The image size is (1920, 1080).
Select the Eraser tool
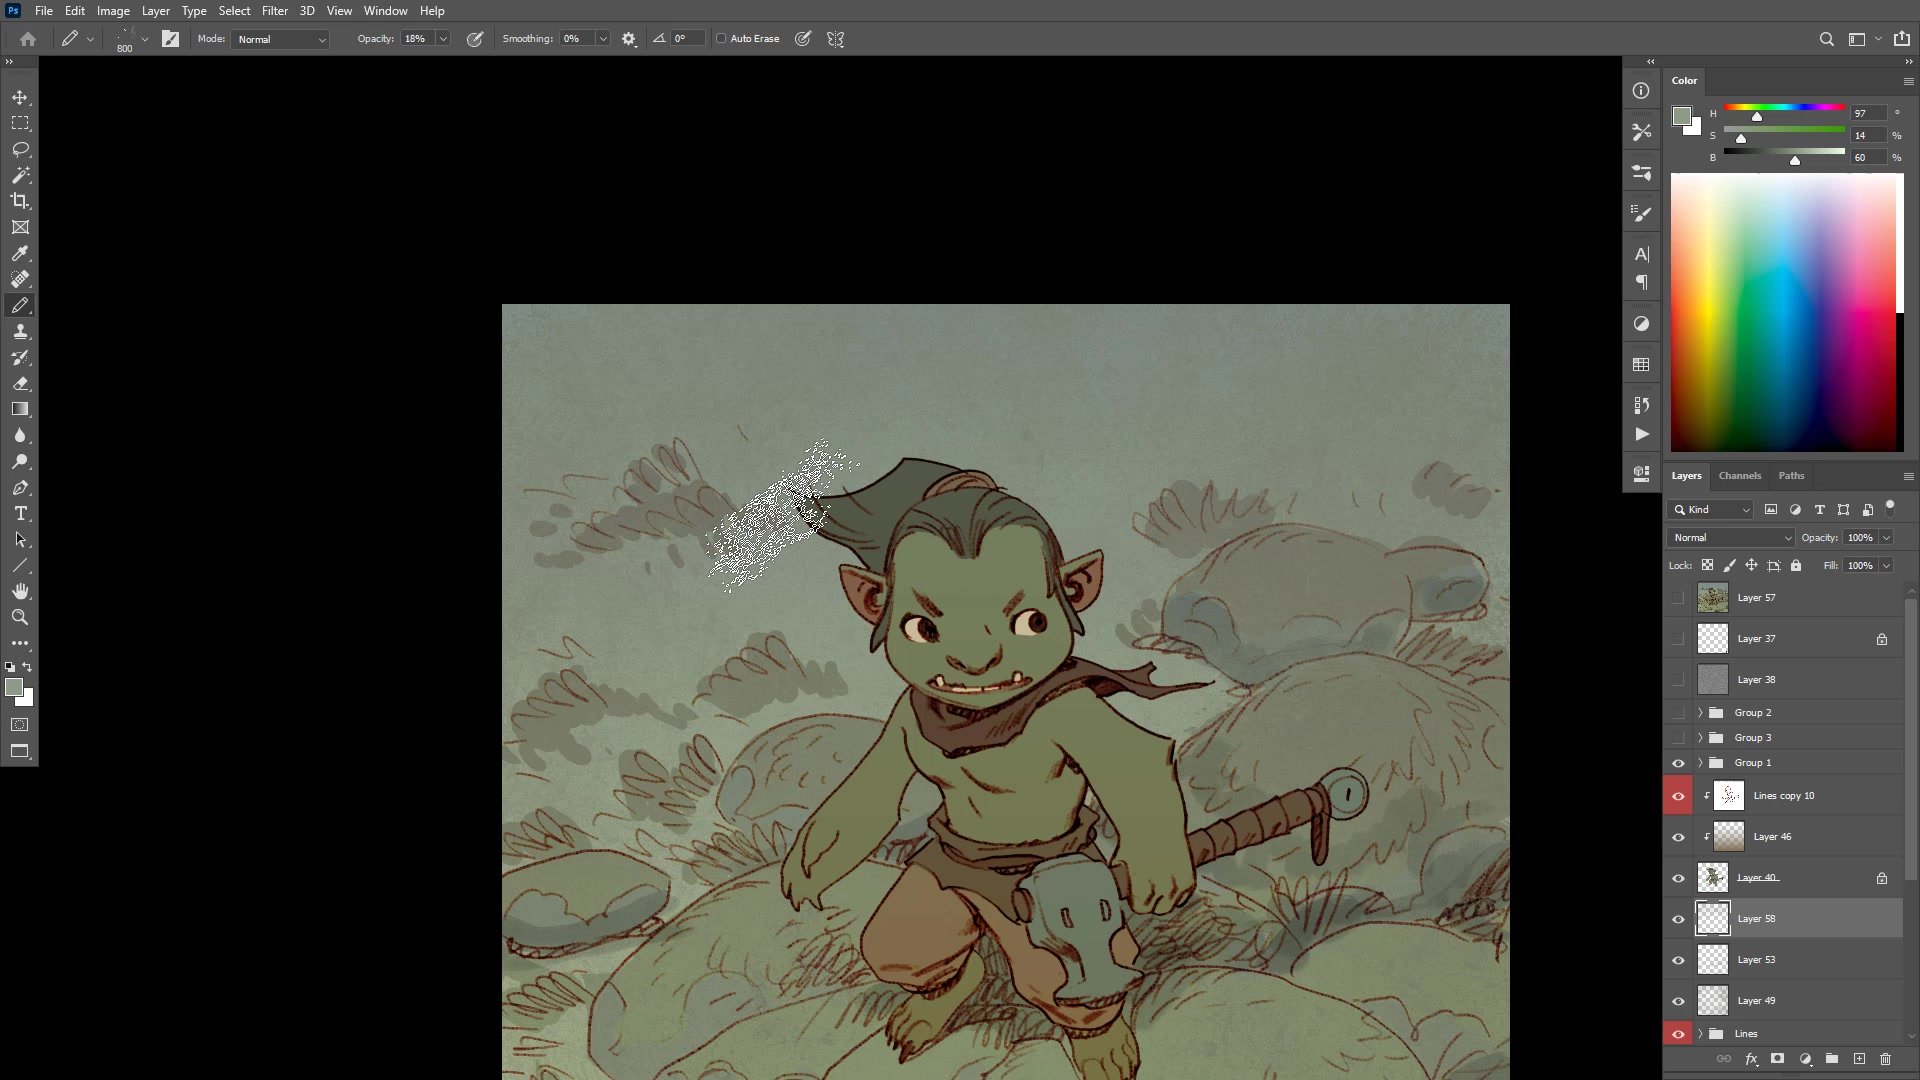tap(20, 383)
